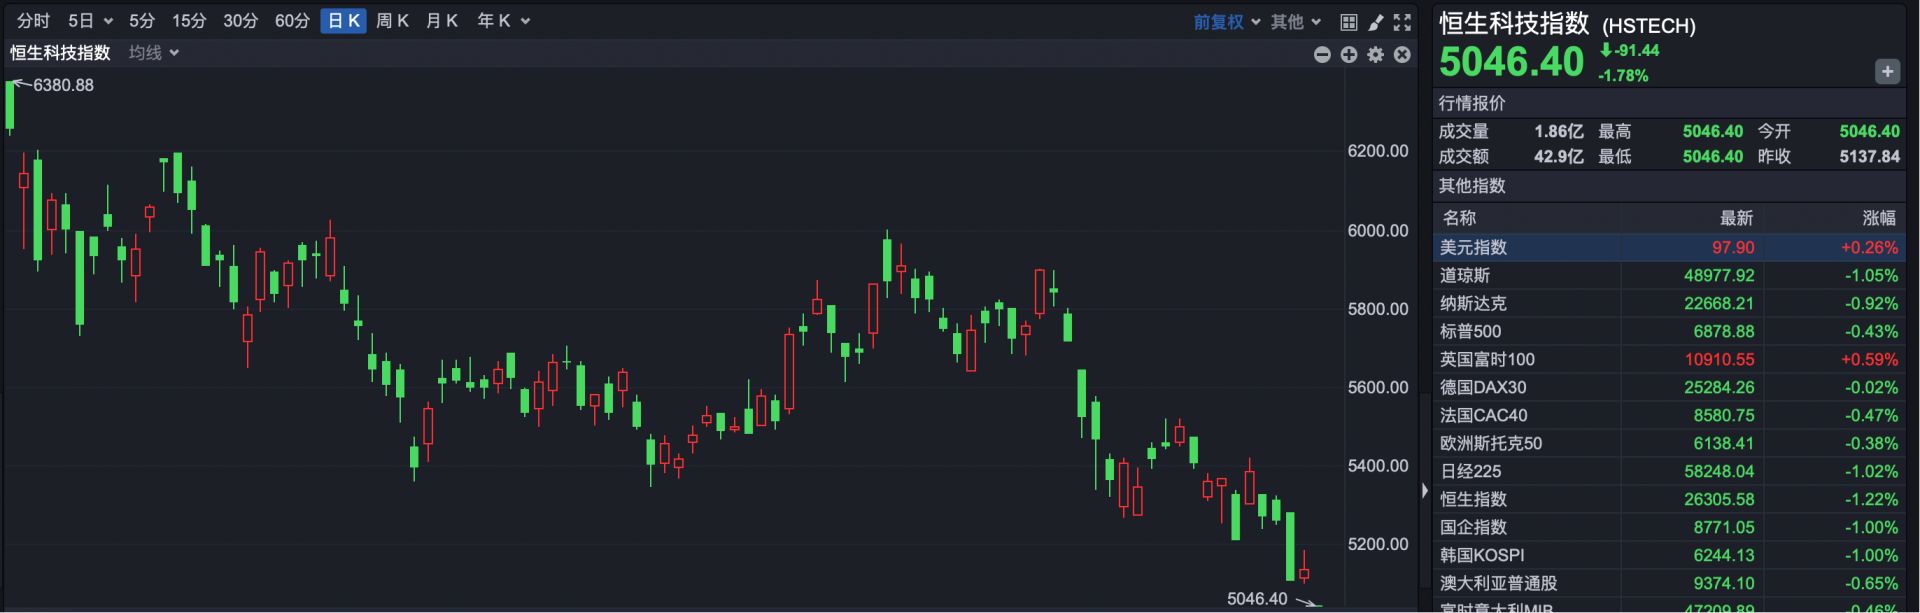
Task: Zoom out the chart with minus icon
Action: tap(1322, 55)
